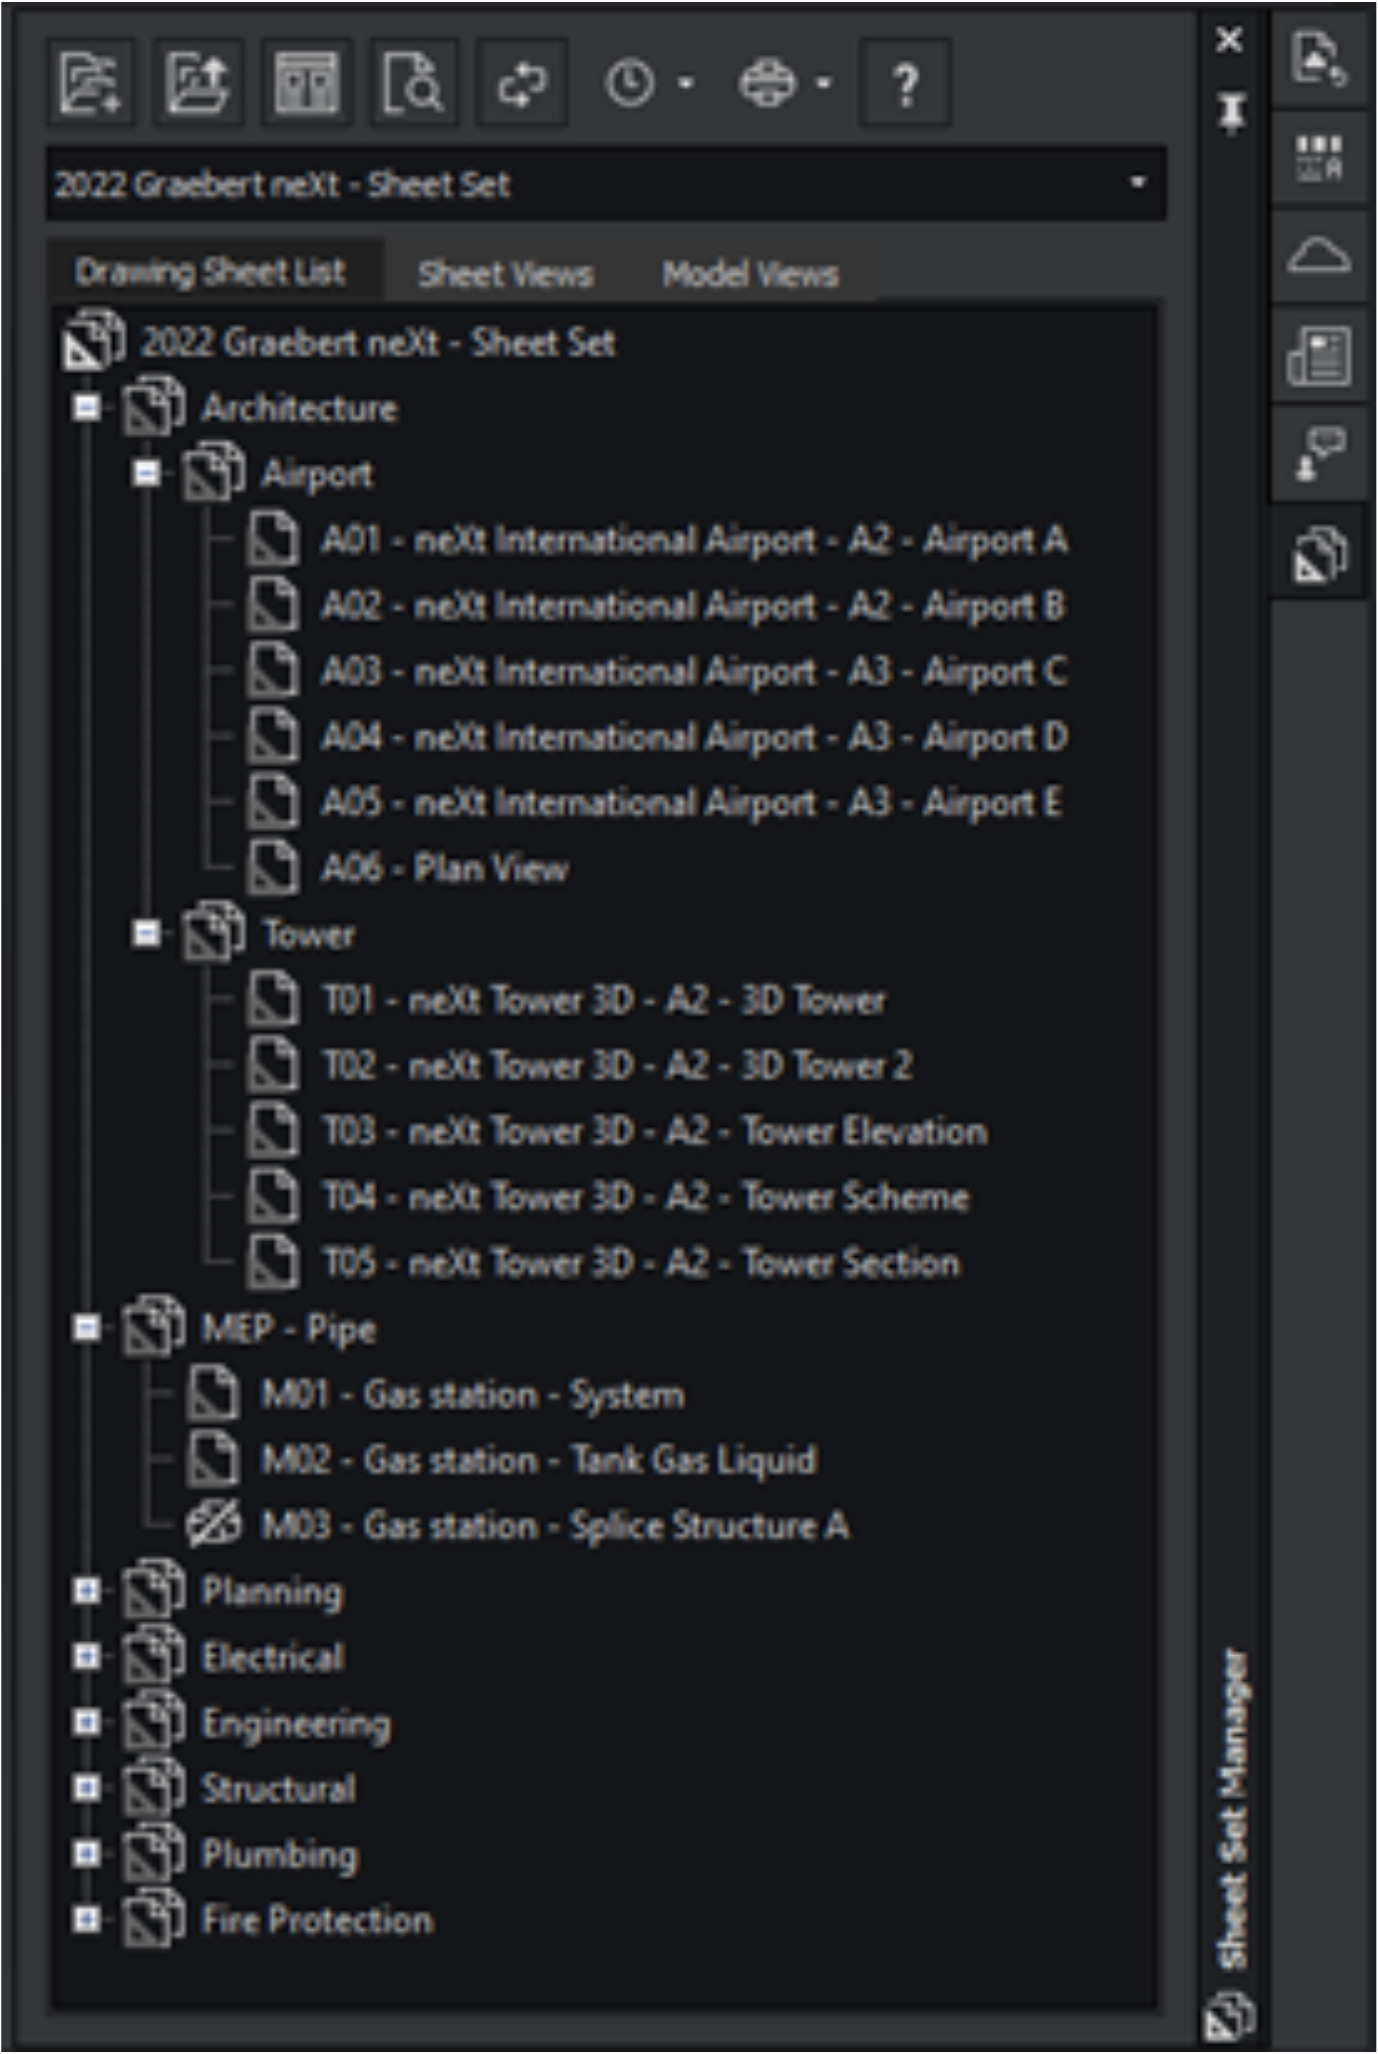This screenshot has height=2054, width=1378.
Task: Click the crossed-out sheet icon beside M03
Action: (214, 1526)
